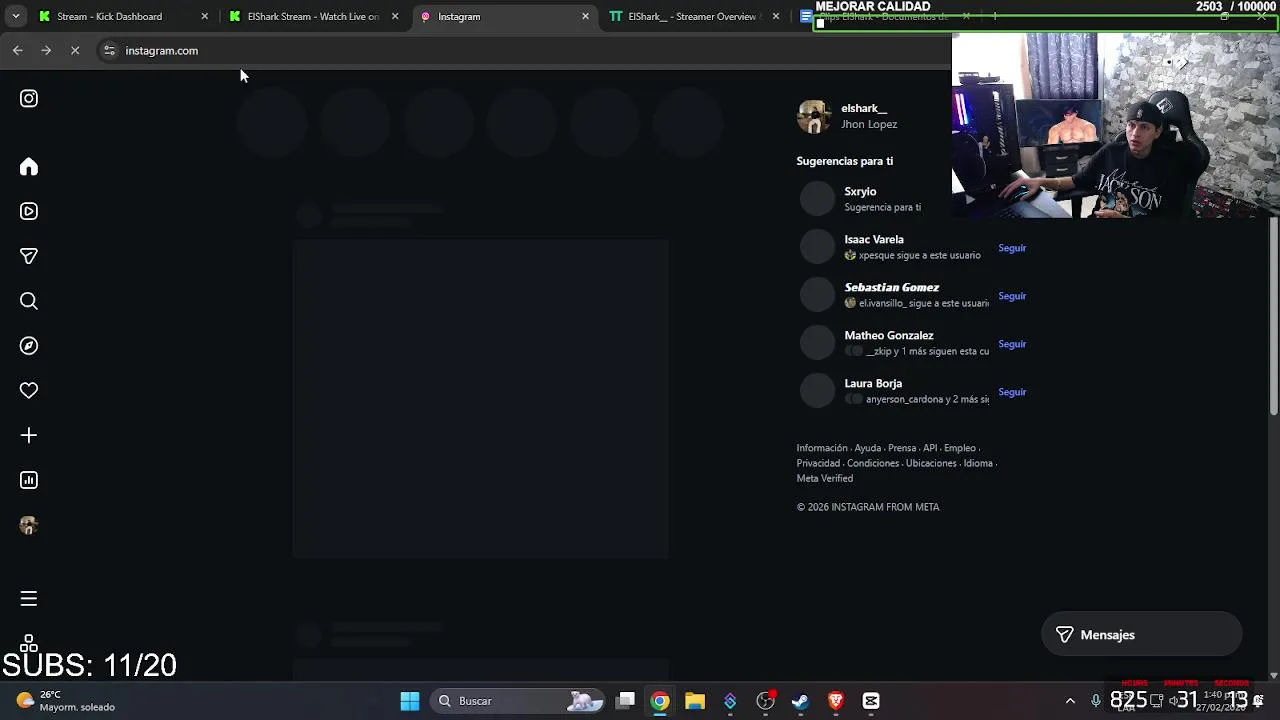Click the page vertical scrollbar

tap(1273, 315)
